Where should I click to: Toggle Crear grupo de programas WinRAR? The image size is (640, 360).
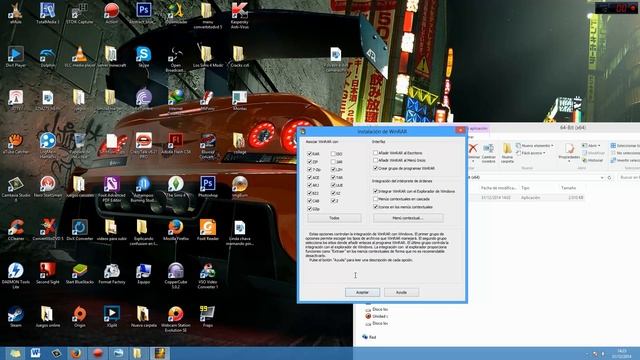[375, 168]
